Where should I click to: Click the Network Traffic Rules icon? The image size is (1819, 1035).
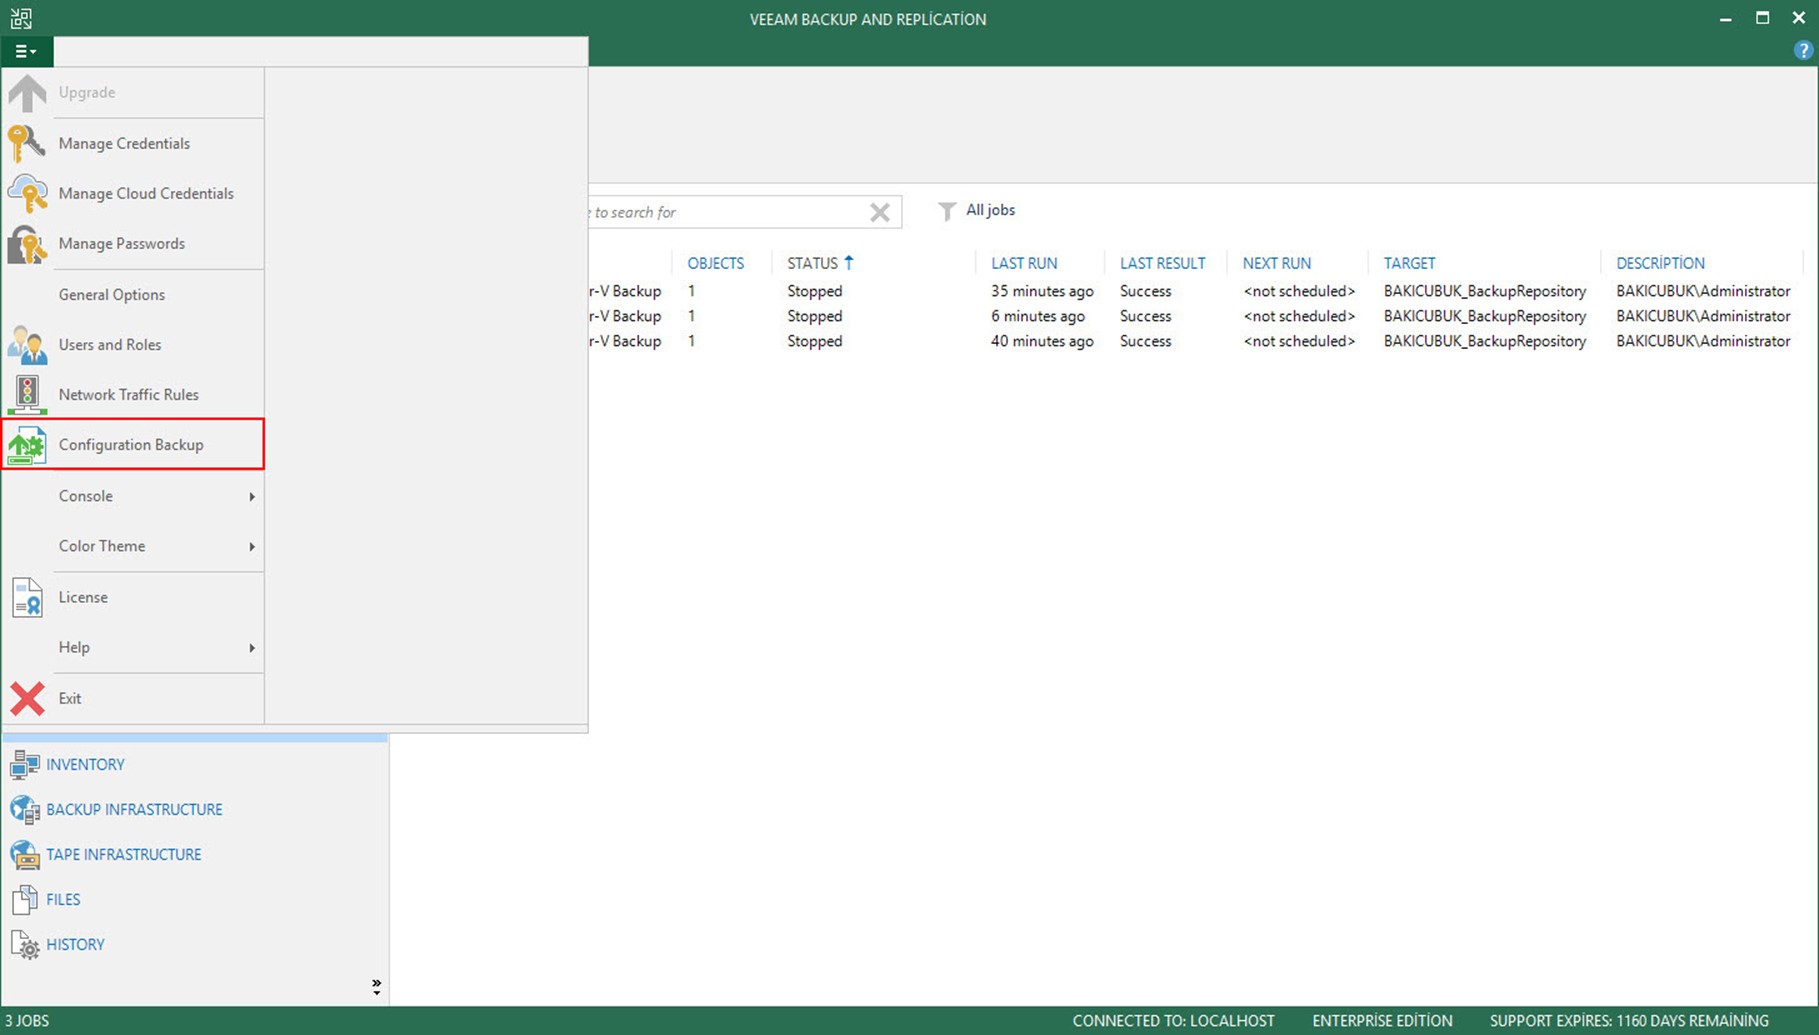[27, 395]
